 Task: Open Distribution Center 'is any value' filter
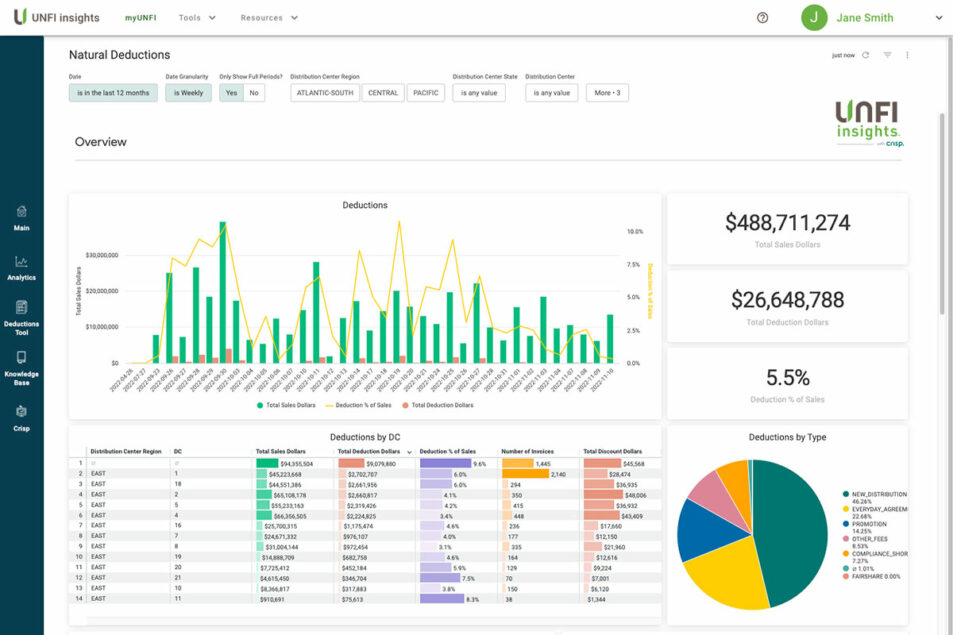[x=552, y=93]
